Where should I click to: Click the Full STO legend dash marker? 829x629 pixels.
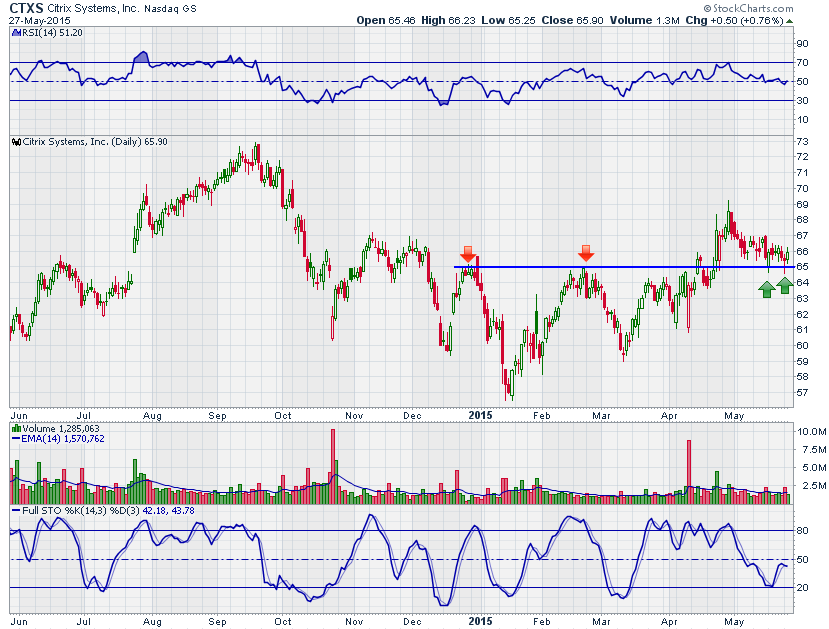coord(16,511)
